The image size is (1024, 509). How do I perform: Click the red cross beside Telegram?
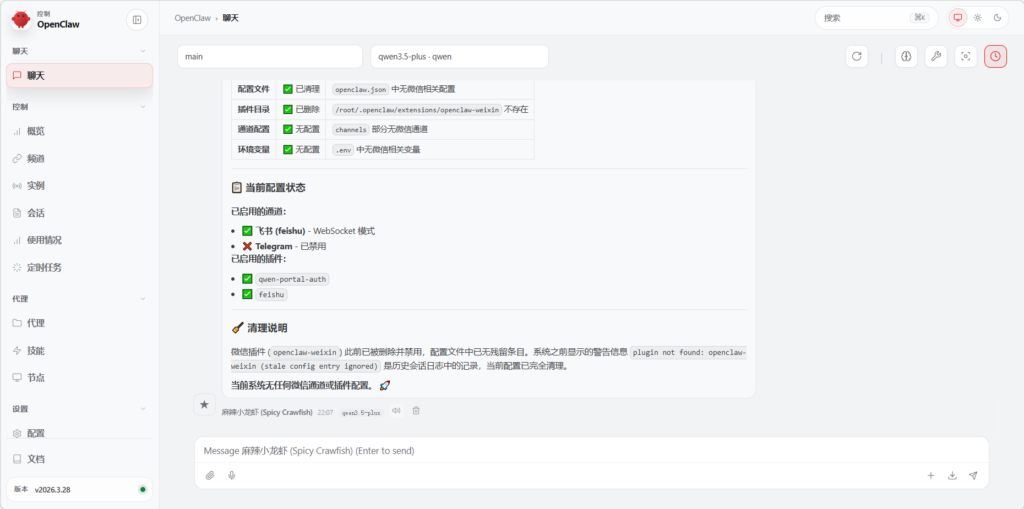[247, 246]
